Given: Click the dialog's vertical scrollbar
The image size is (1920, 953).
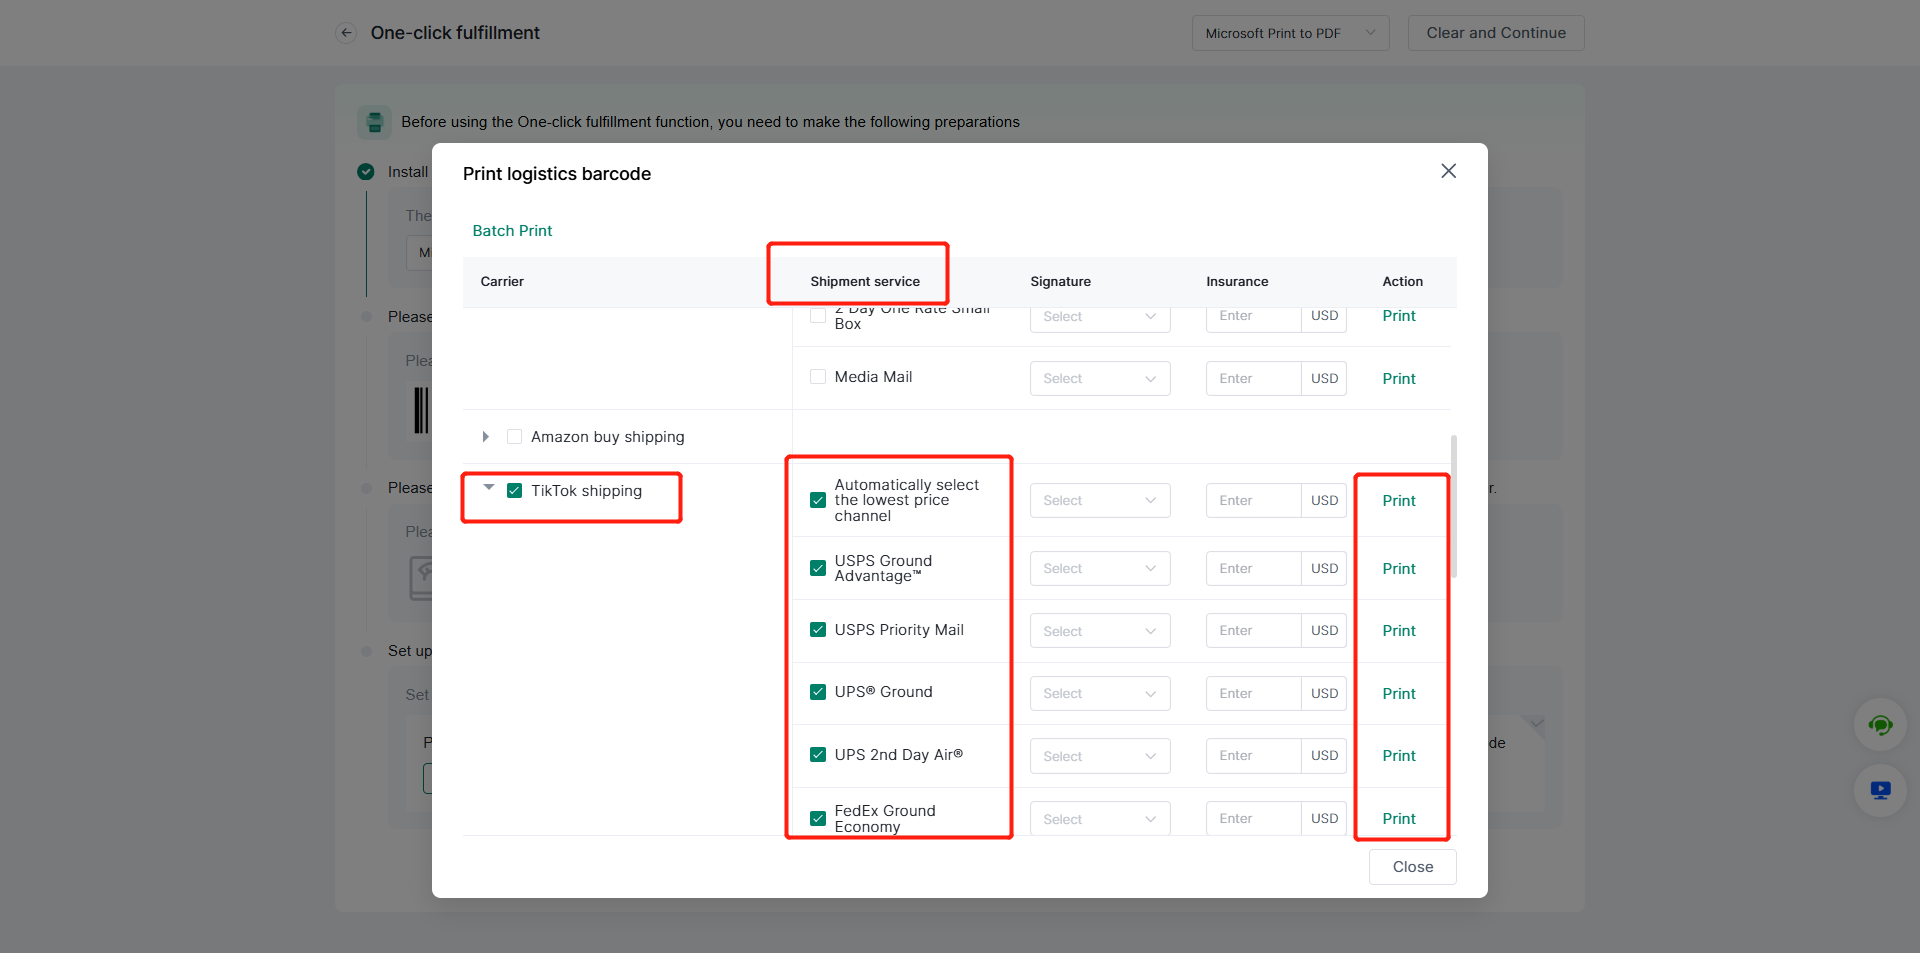Looking at the screenshot, I should pos(1453,506).
